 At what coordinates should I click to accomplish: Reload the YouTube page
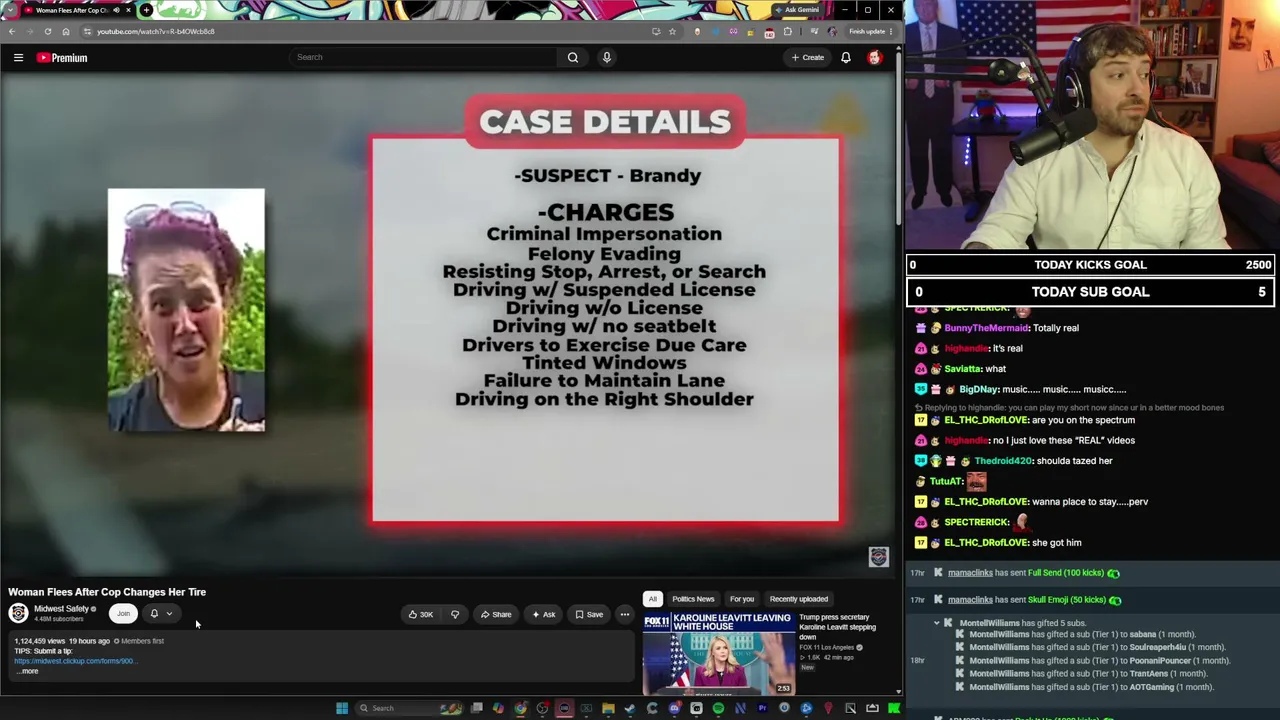(47, 31)
